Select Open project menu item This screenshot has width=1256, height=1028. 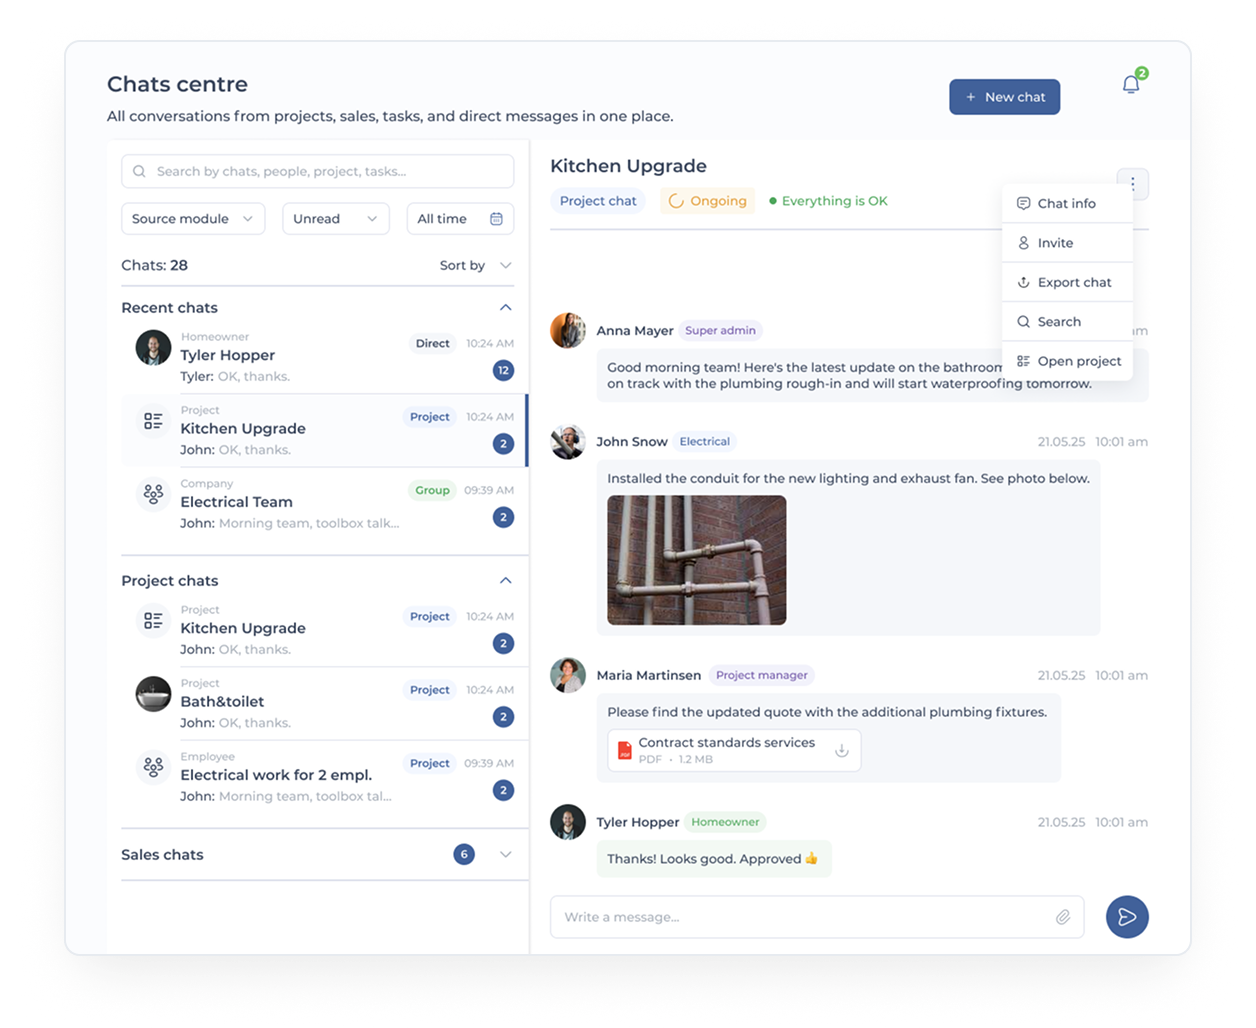click(x=1067, y=361)
